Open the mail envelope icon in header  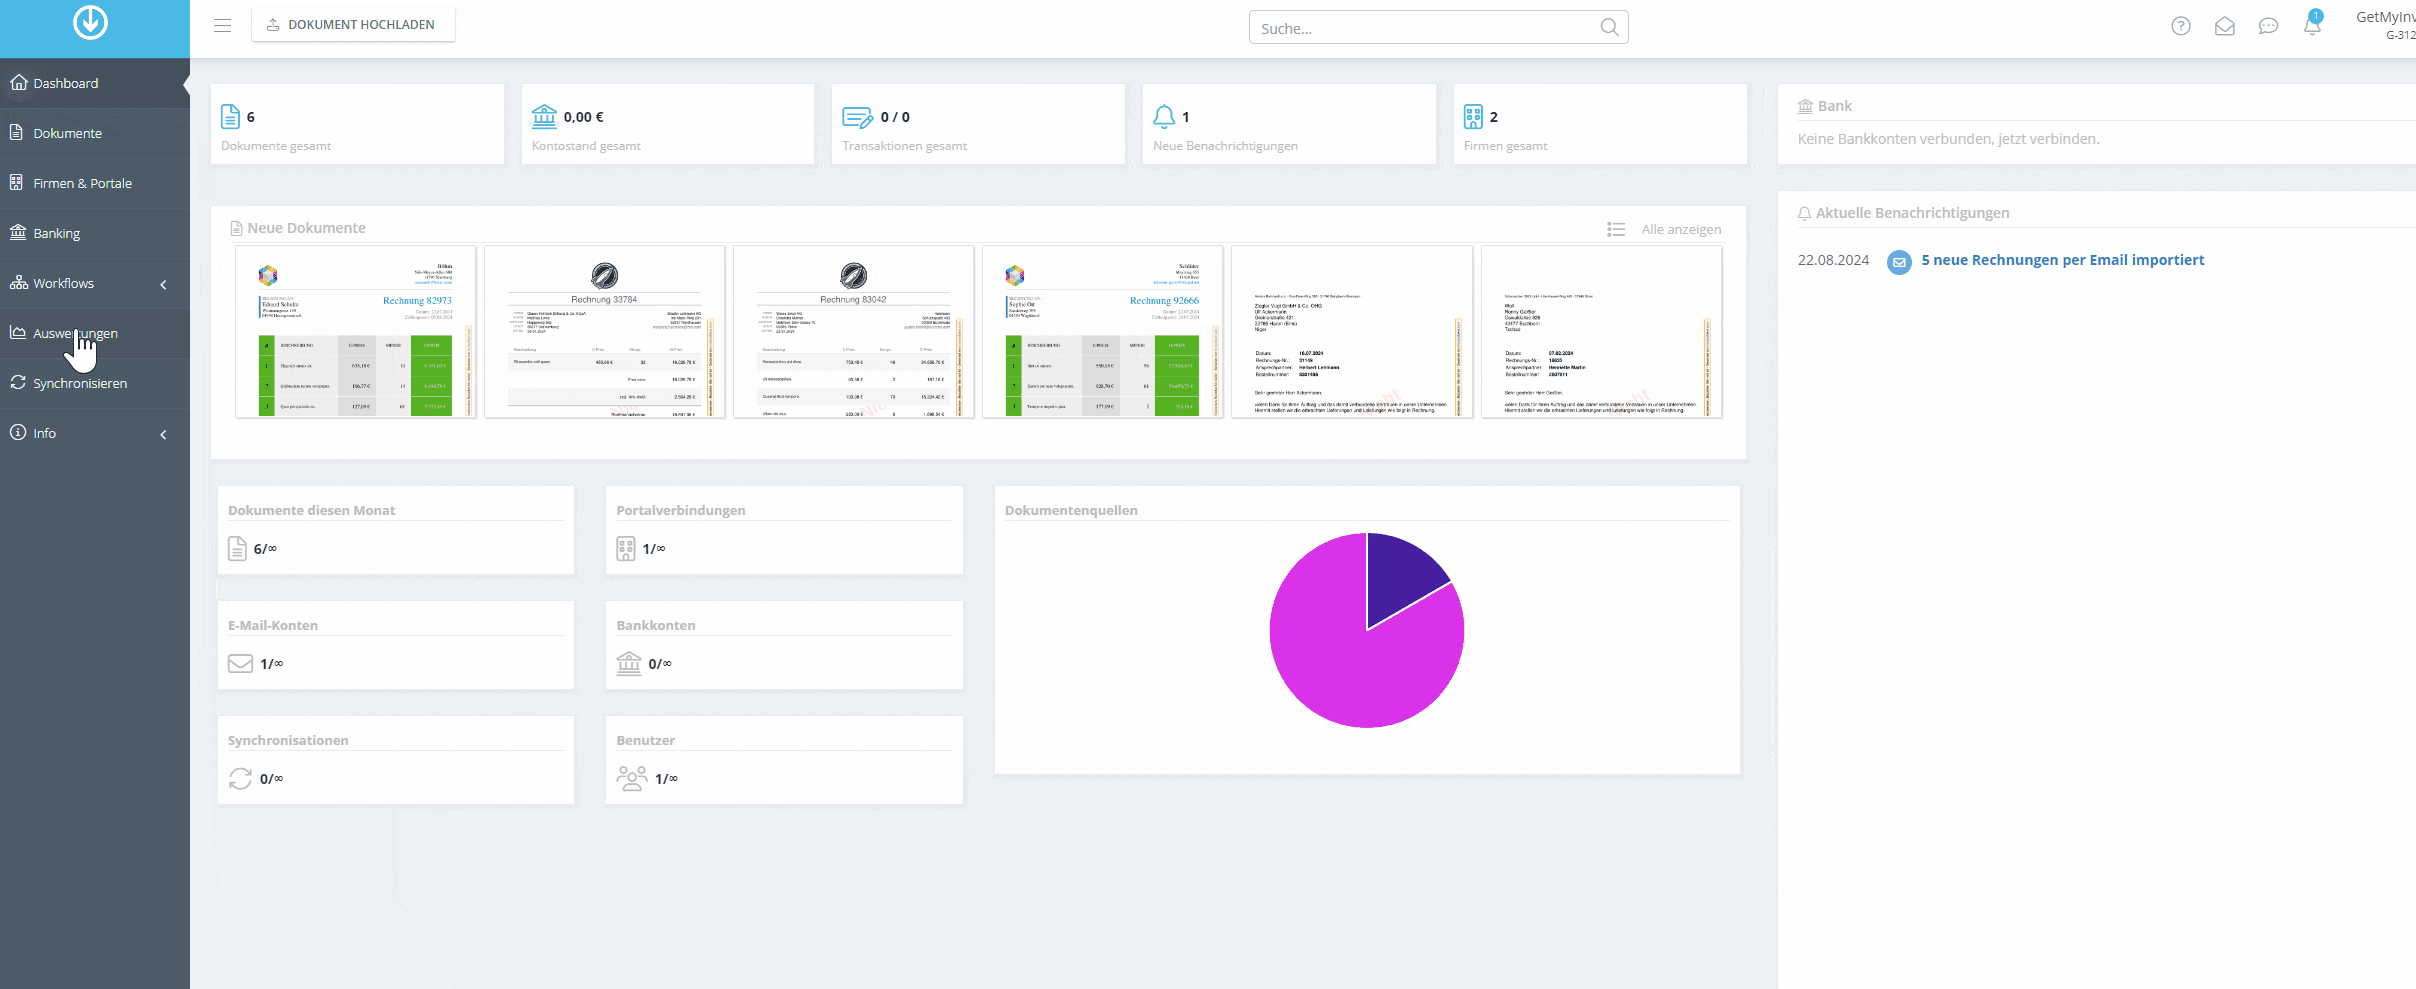2225,26
